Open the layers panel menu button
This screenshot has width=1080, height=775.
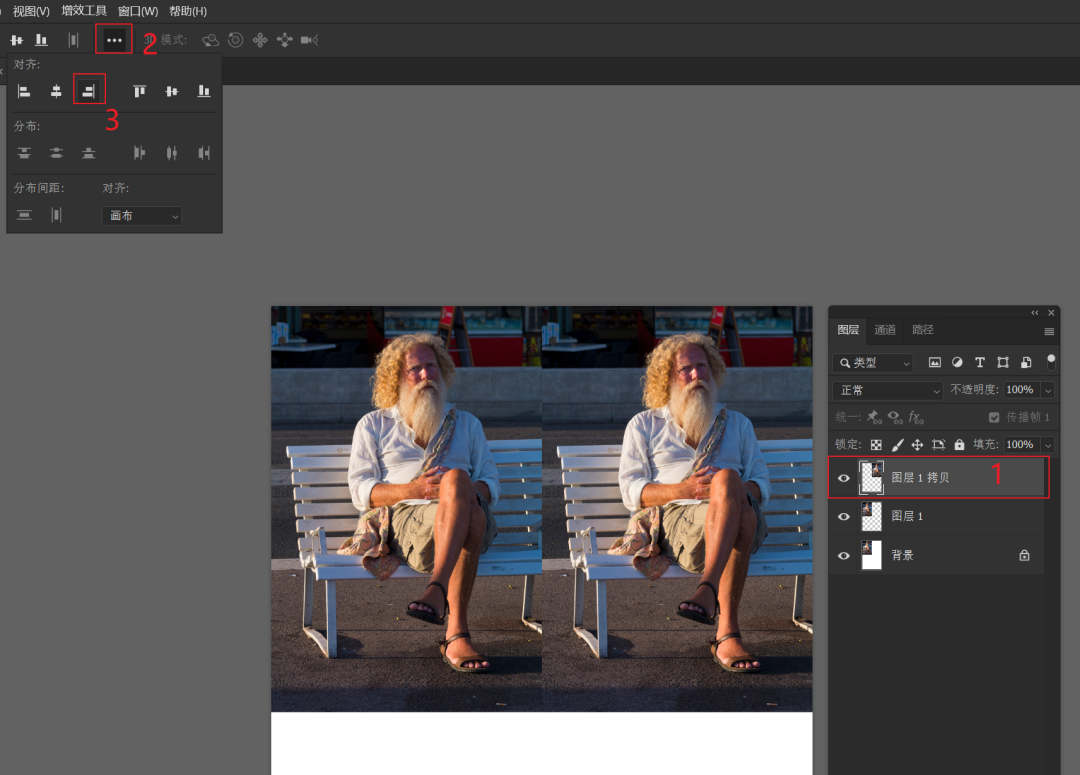click(x=1049, y=331)
